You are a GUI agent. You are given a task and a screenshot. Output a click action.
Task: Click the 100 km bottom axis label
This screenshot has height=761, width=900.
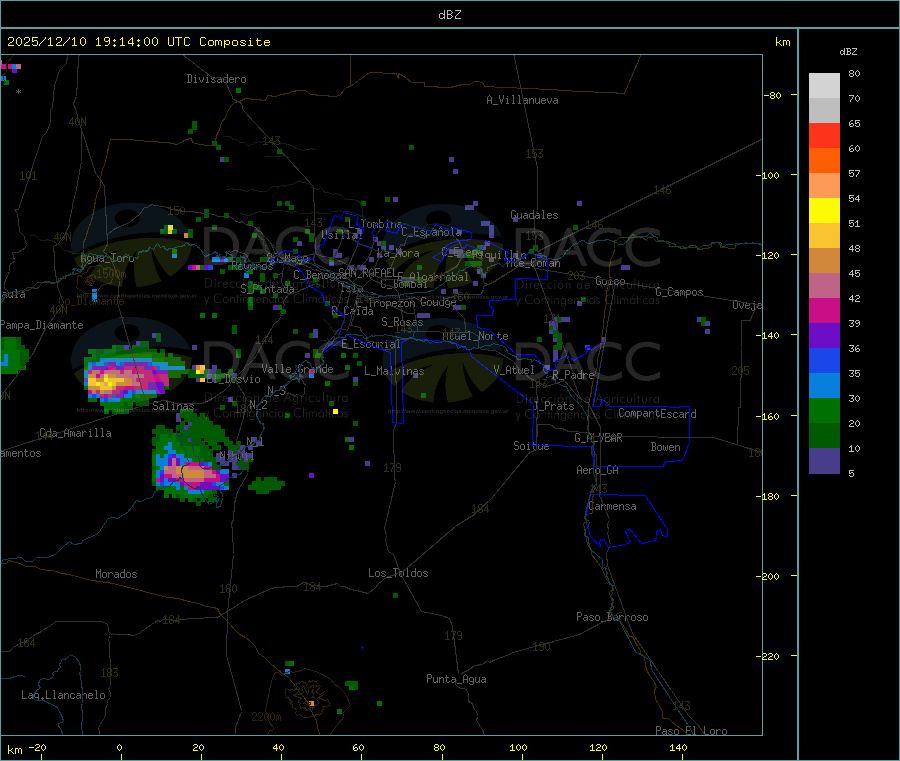[518, 747]
